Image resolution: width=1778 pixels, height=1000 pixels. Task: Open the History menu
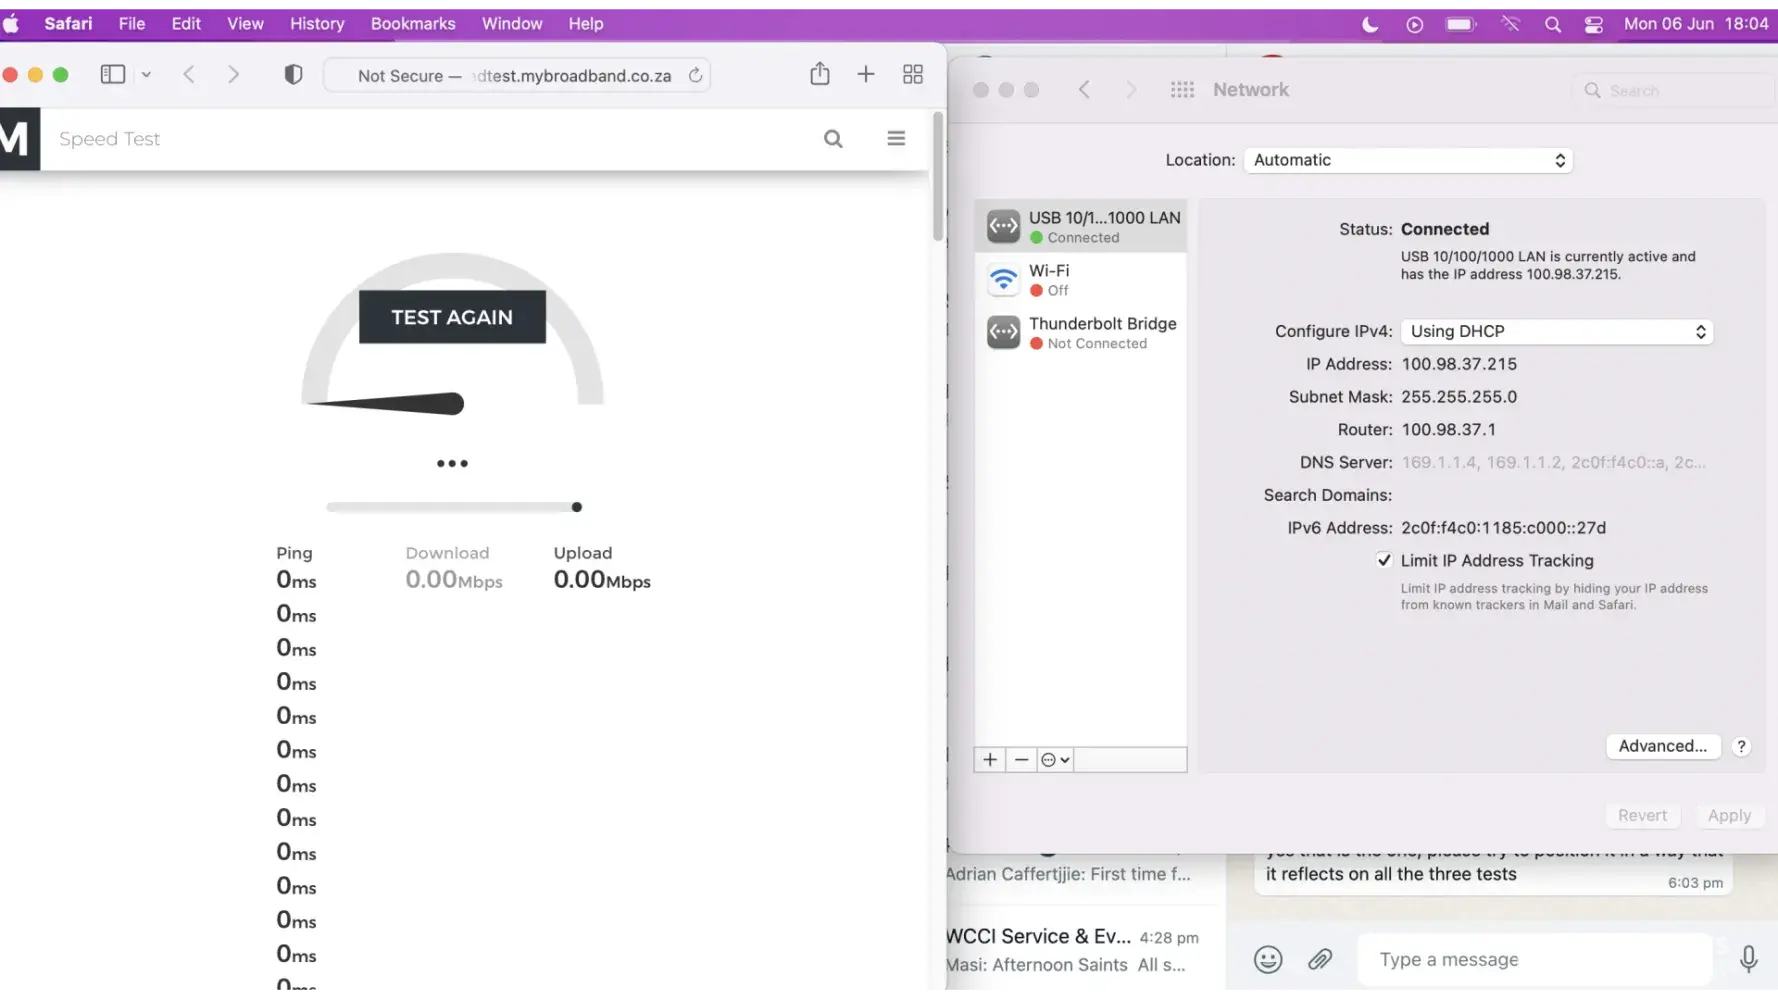pos(317,24)
